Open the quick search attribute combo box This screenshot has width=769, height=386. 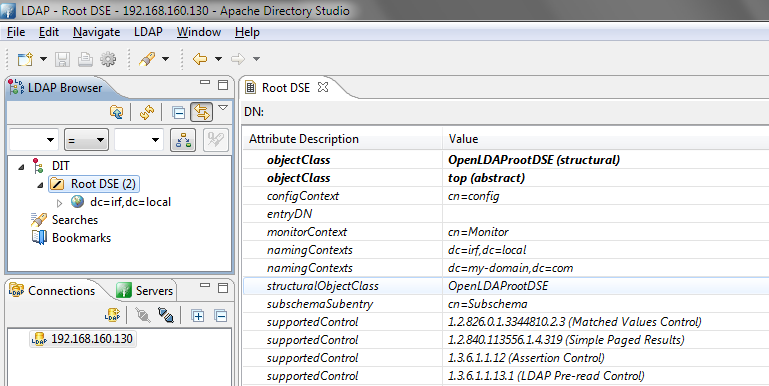point(34,140)
